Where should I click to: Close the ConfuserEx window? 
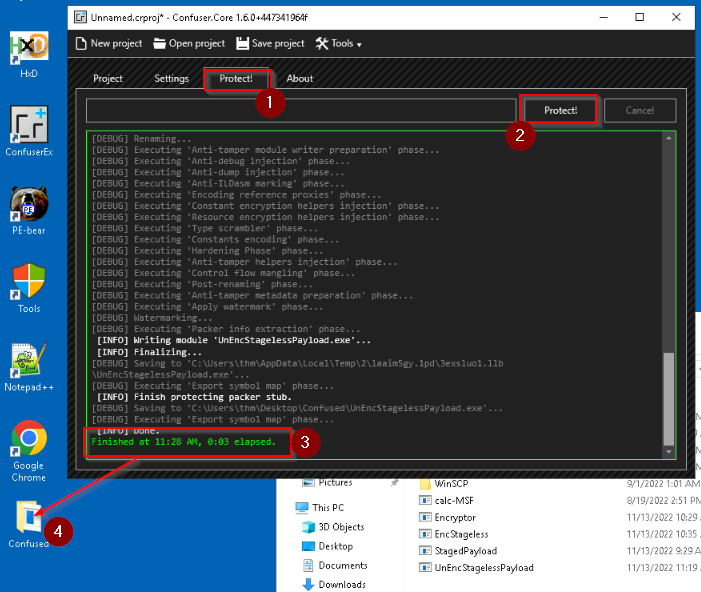(x=676, y=17)
